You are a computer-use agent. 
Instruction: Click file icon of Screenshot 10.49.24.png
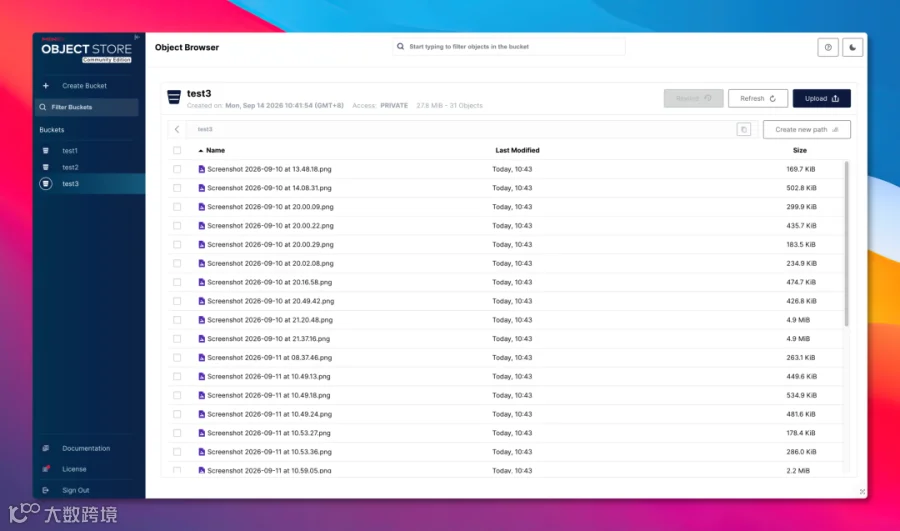(x=201, y=414)
